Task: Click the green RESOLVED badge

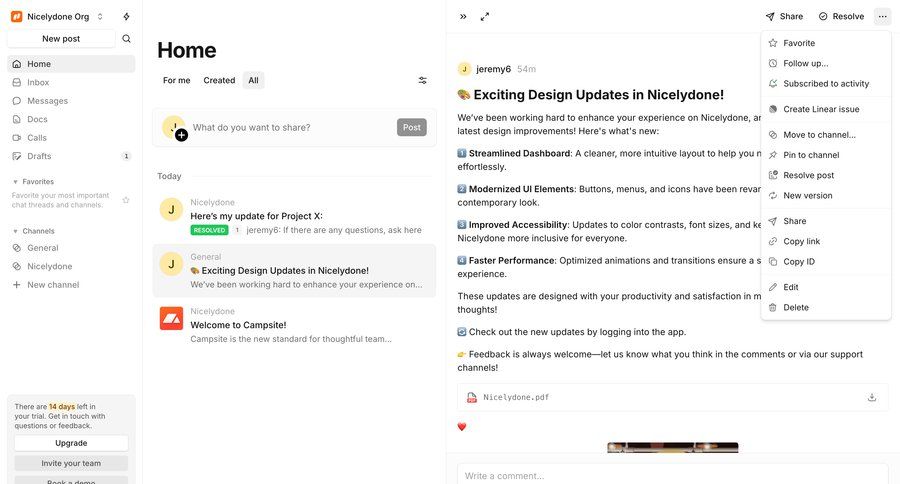Action: 210,230
